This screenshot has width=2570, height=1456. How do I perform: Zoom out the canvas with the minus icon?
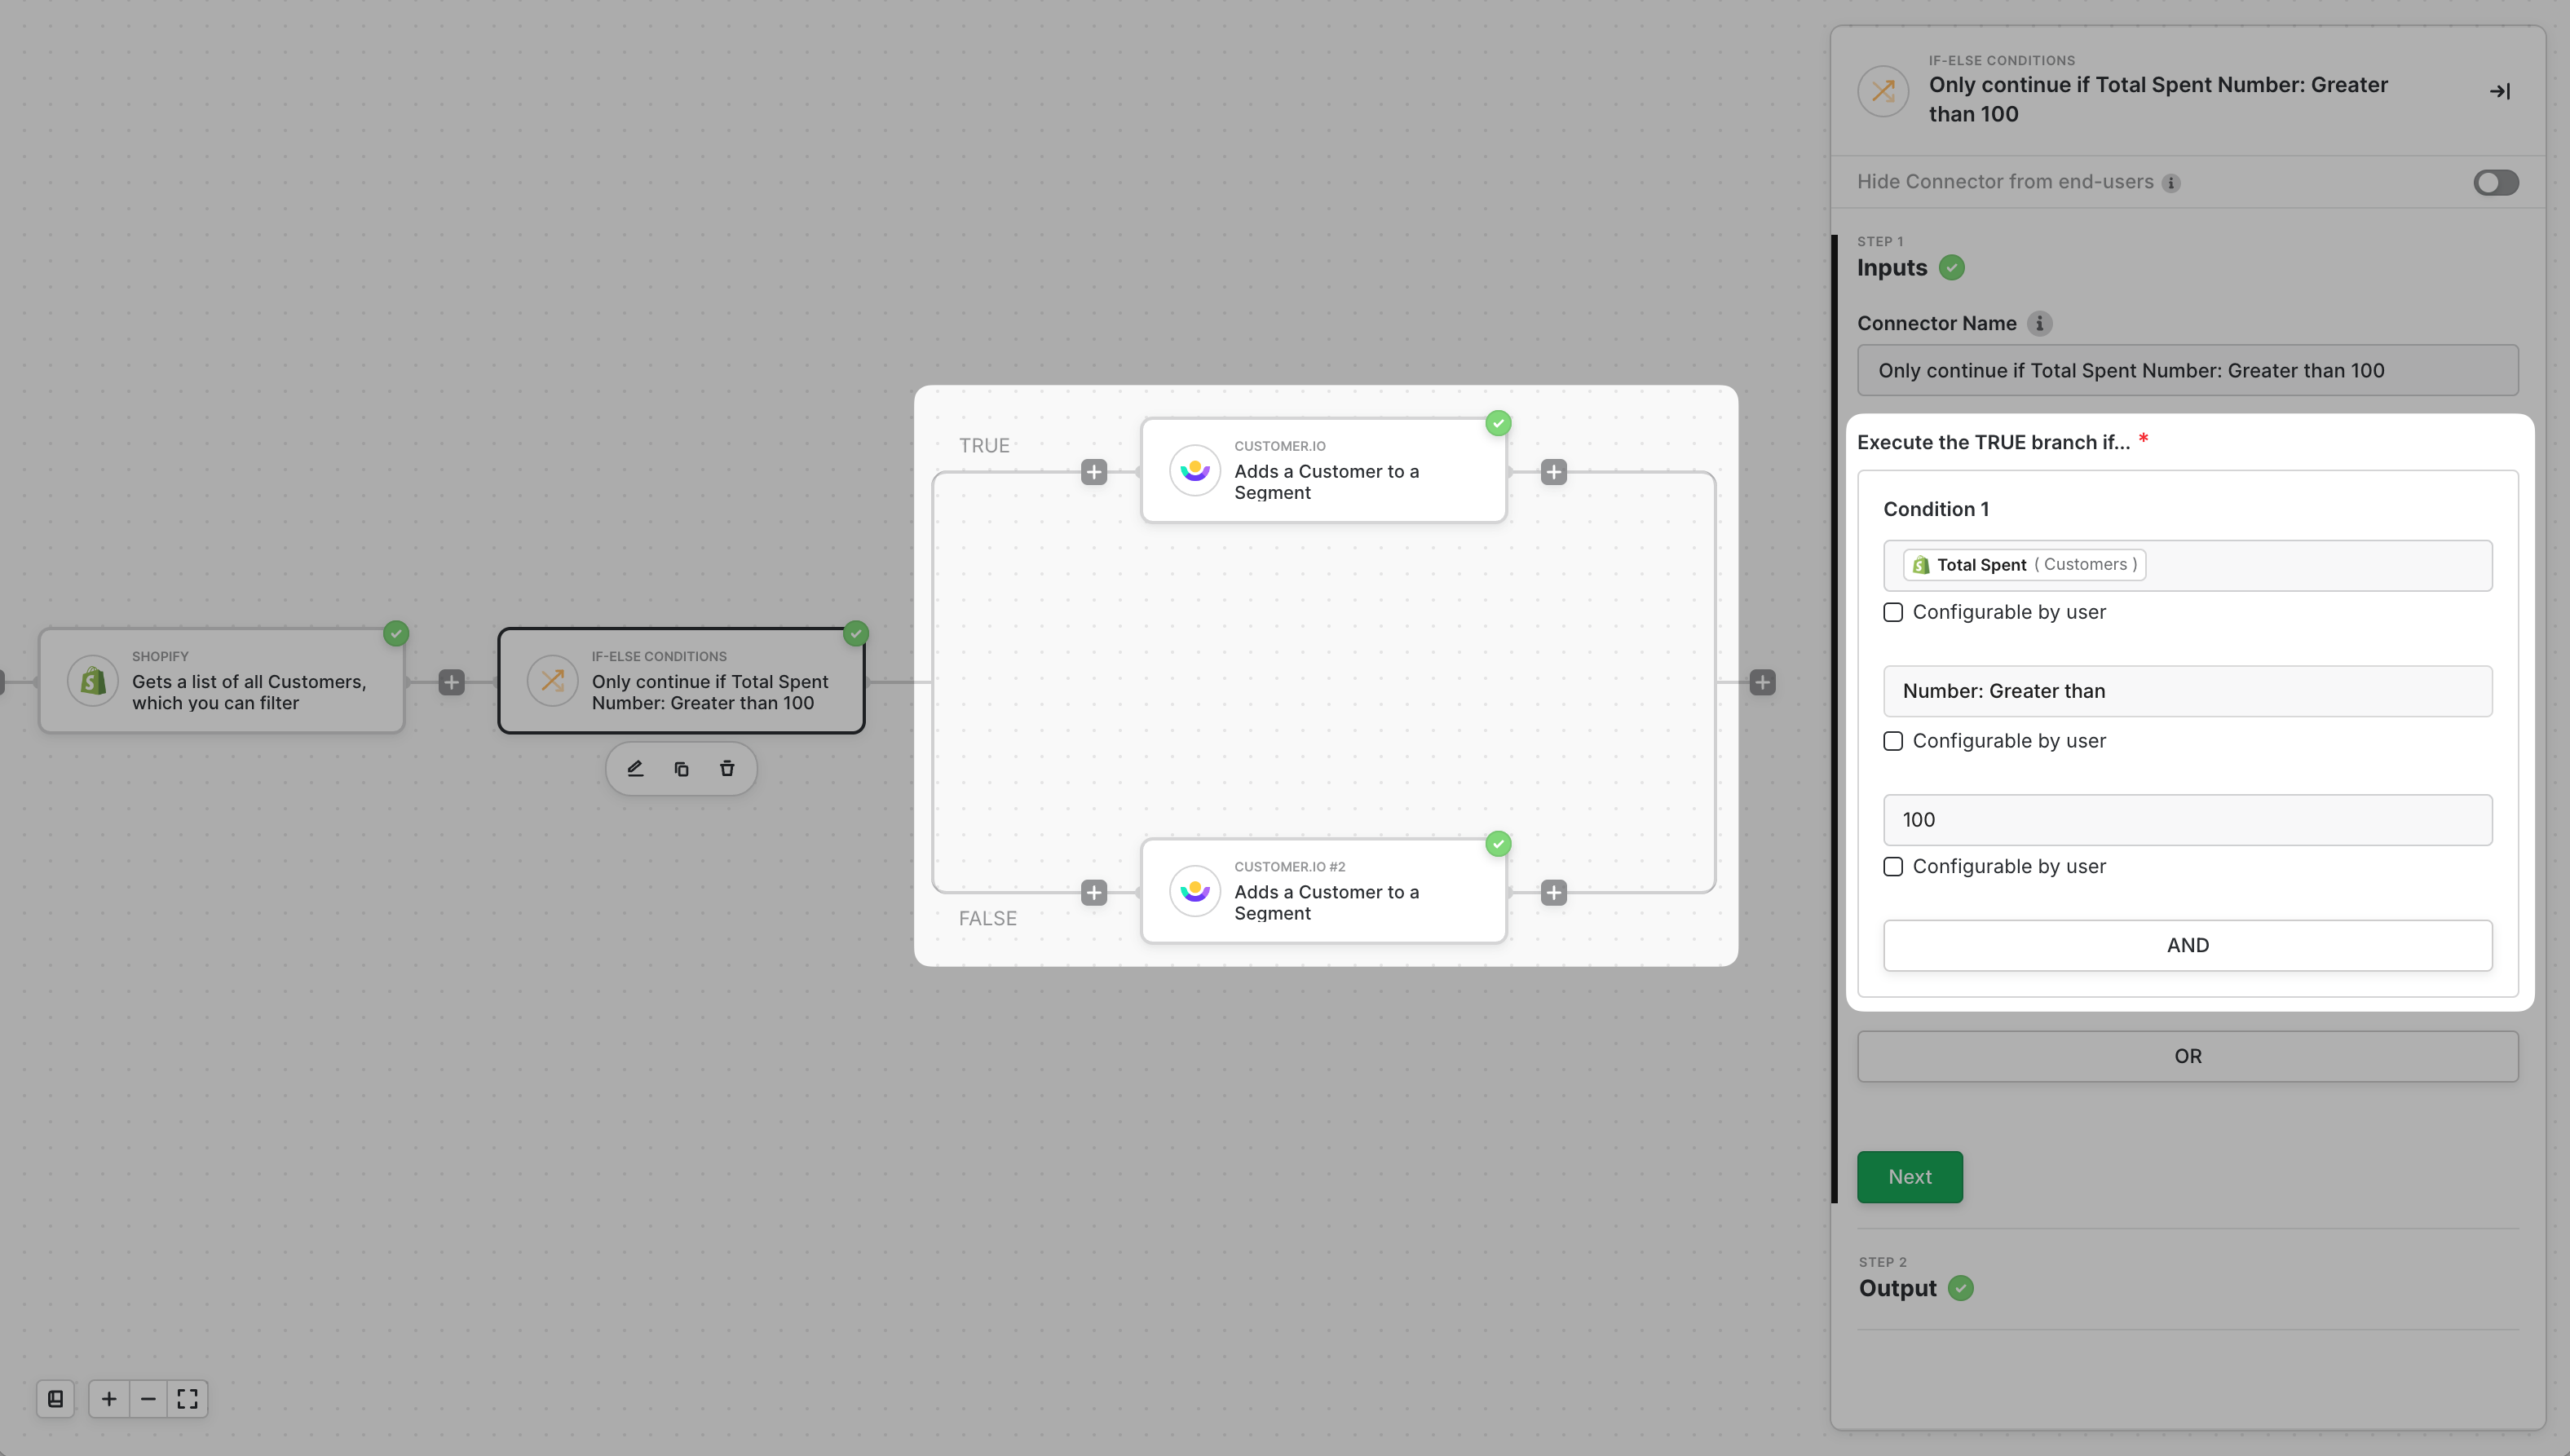pos(148,1398)
